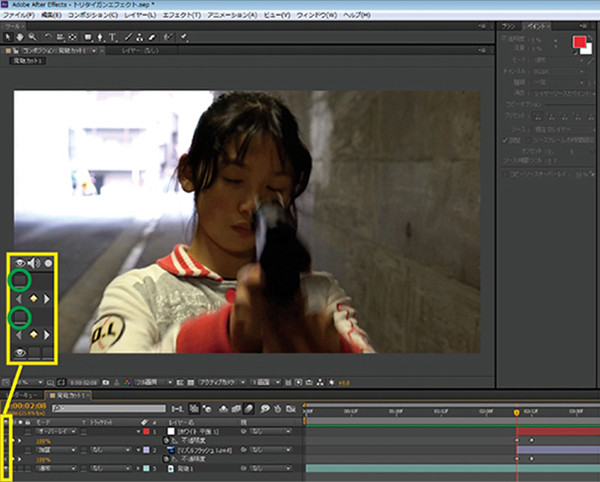Toggle stopwatch for layer 1 opacity

166,441
